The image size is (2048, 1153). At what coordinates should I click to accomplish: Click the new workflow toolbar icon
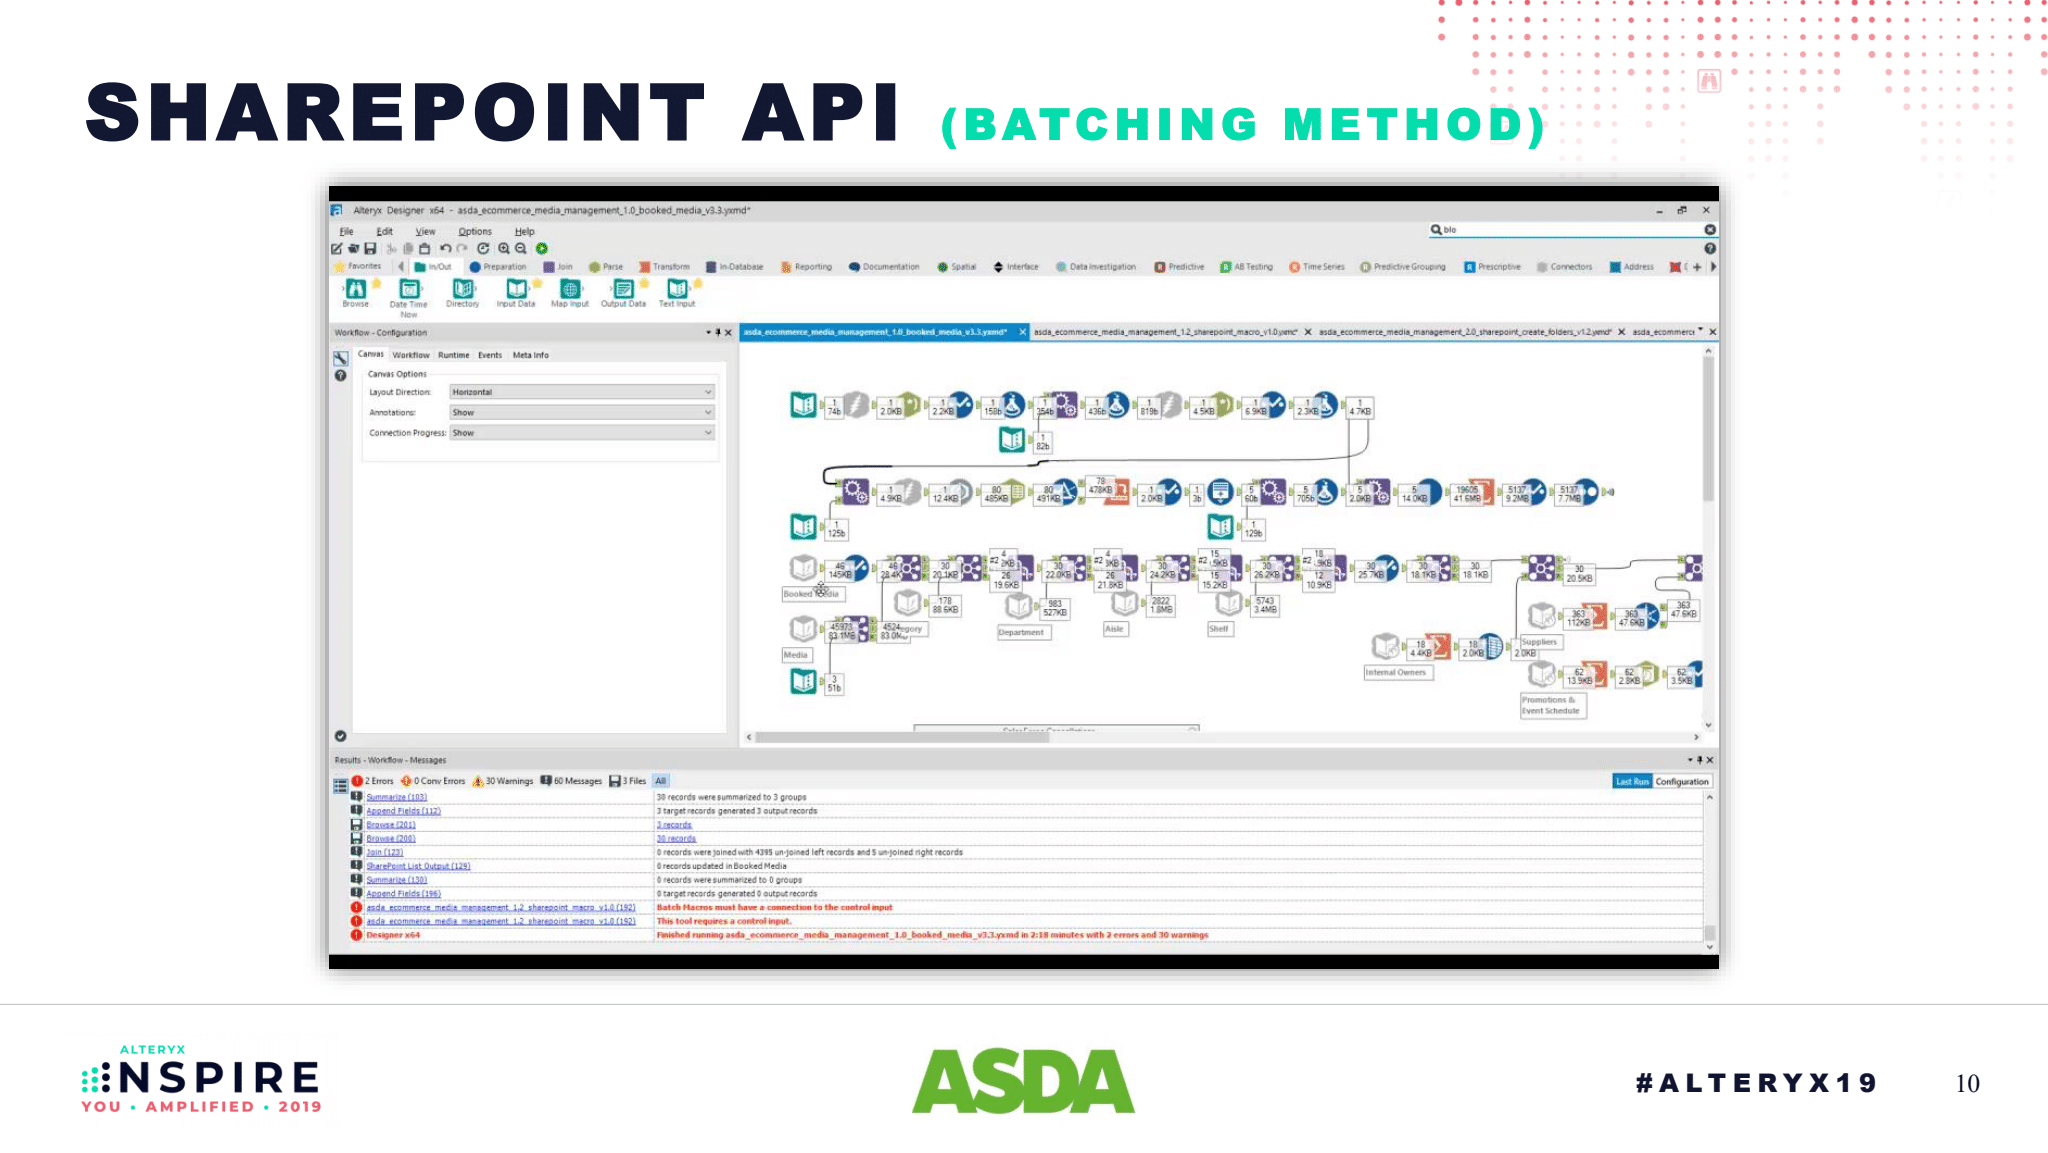coord(337,249)
